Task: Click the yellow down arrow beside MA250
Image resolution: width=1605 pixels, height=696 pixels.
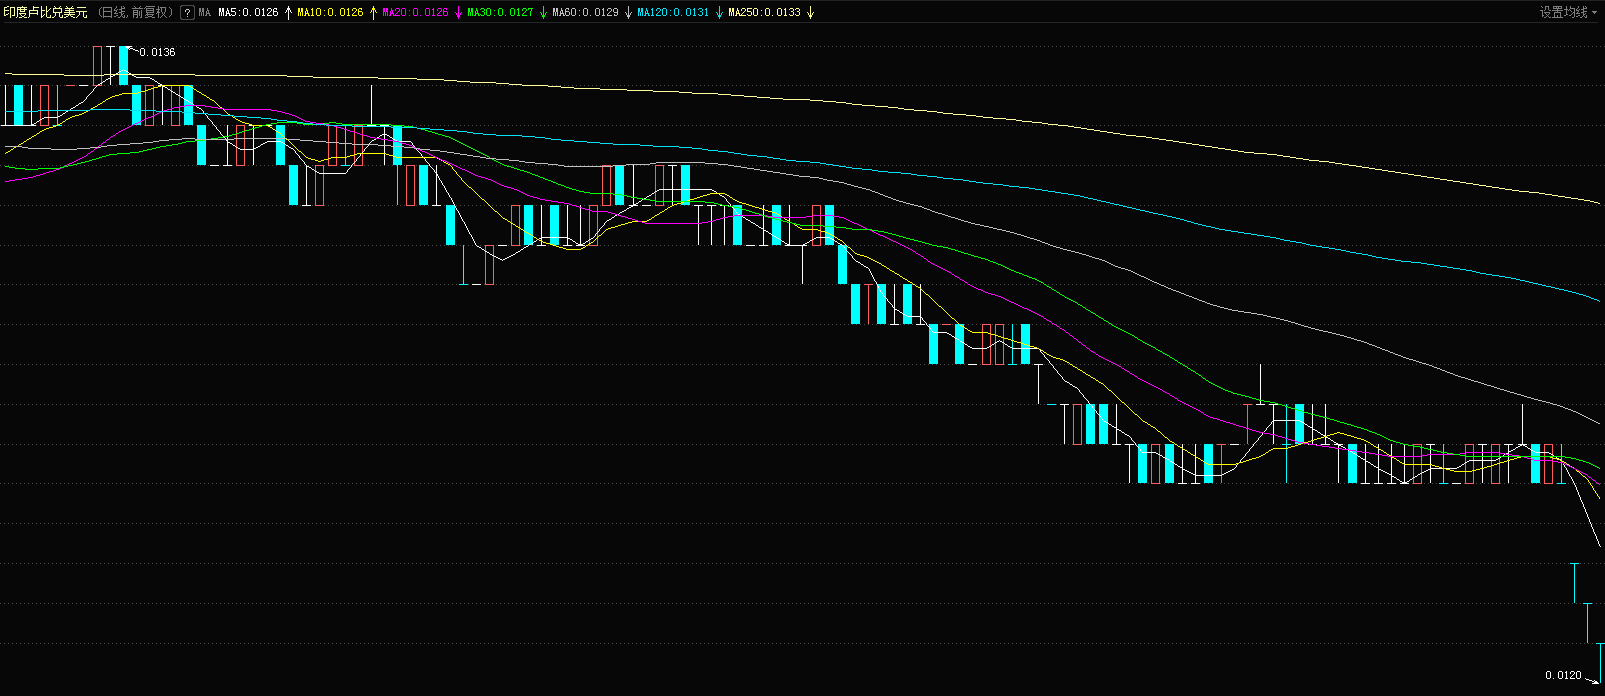Action: click(x=810, y=13)
